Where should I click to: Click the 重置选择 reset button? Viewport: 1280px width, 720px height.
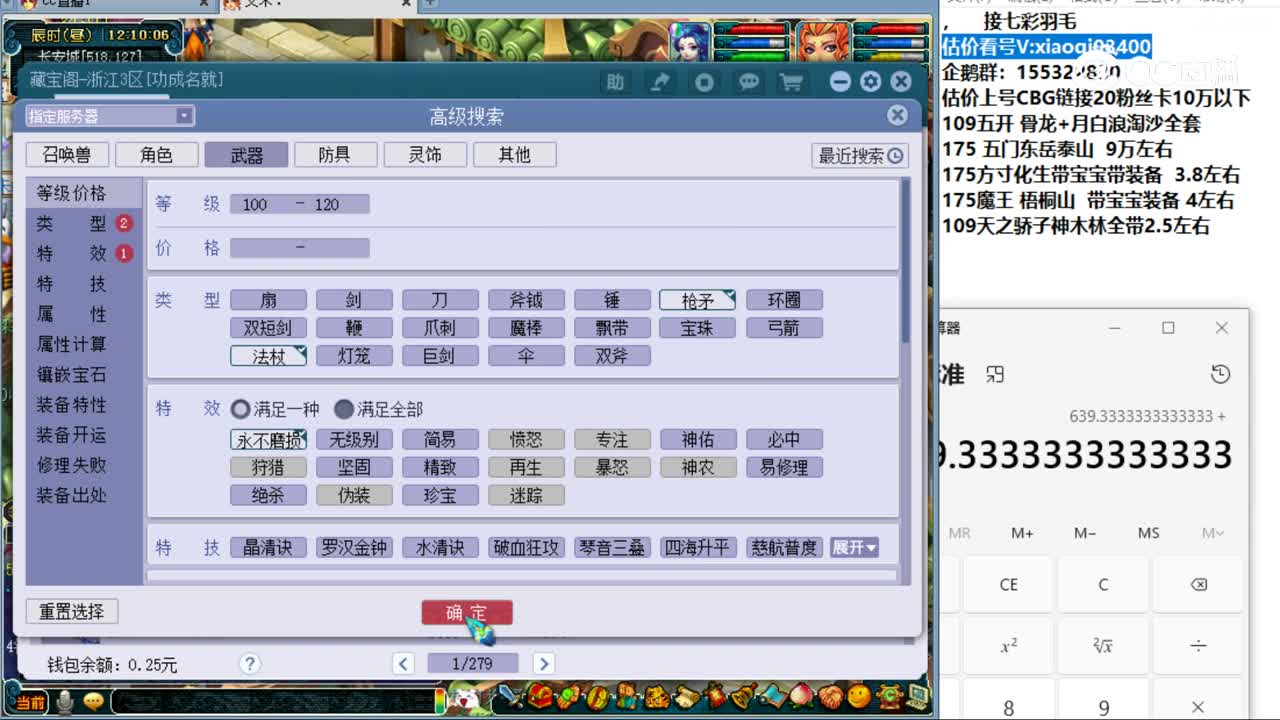point(72,611)
